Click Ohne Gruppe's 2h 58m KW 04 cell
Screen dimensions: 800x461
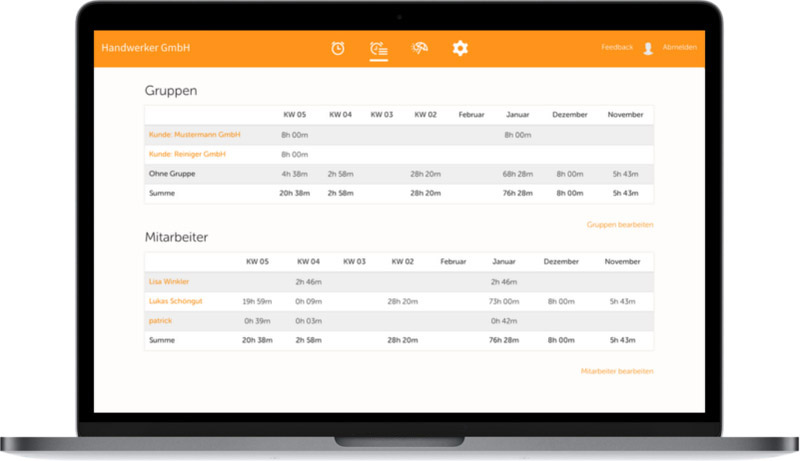(x=340, y=174)
